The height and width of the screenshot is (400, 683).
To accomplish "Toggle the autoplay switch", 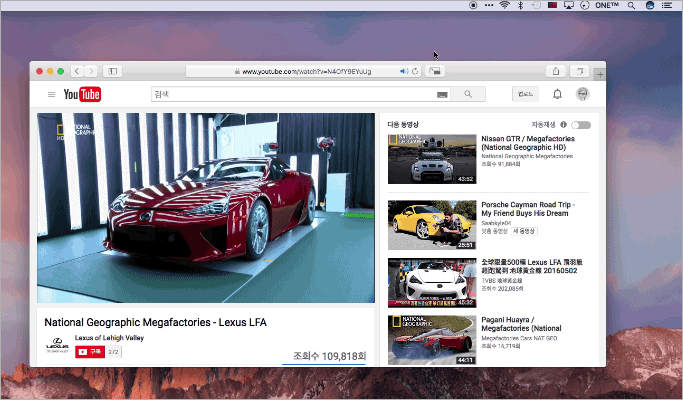I will [x=581, y=125].
